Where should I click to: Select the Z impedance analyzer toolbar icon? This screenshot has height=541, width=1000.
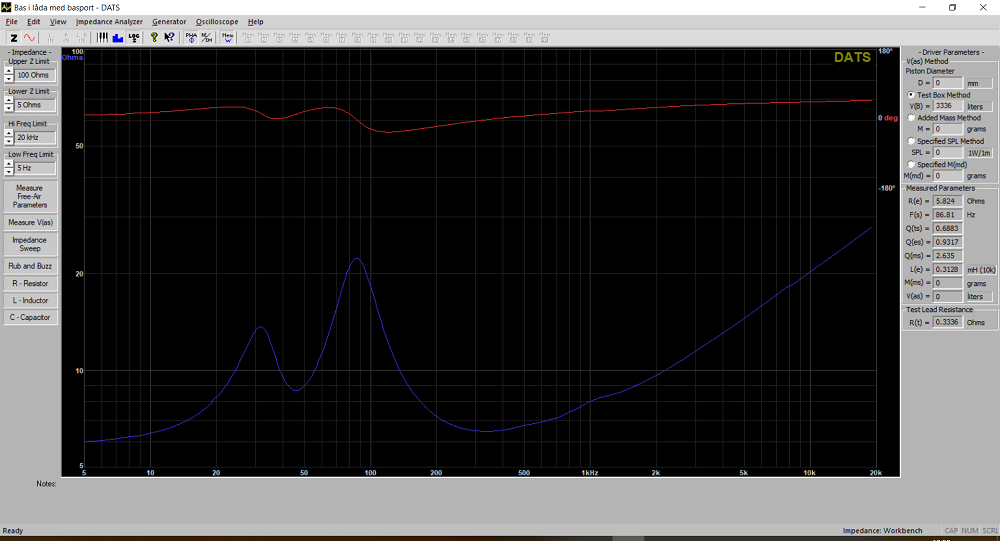pyautogui.click(x=13, y=38)
